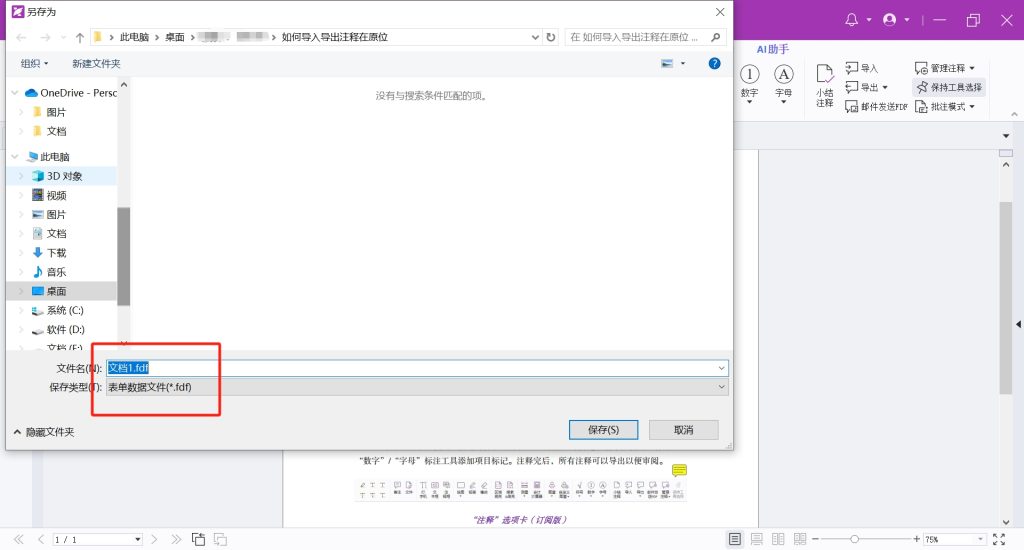Click the 数字 number marker tool

pos(750,84)
